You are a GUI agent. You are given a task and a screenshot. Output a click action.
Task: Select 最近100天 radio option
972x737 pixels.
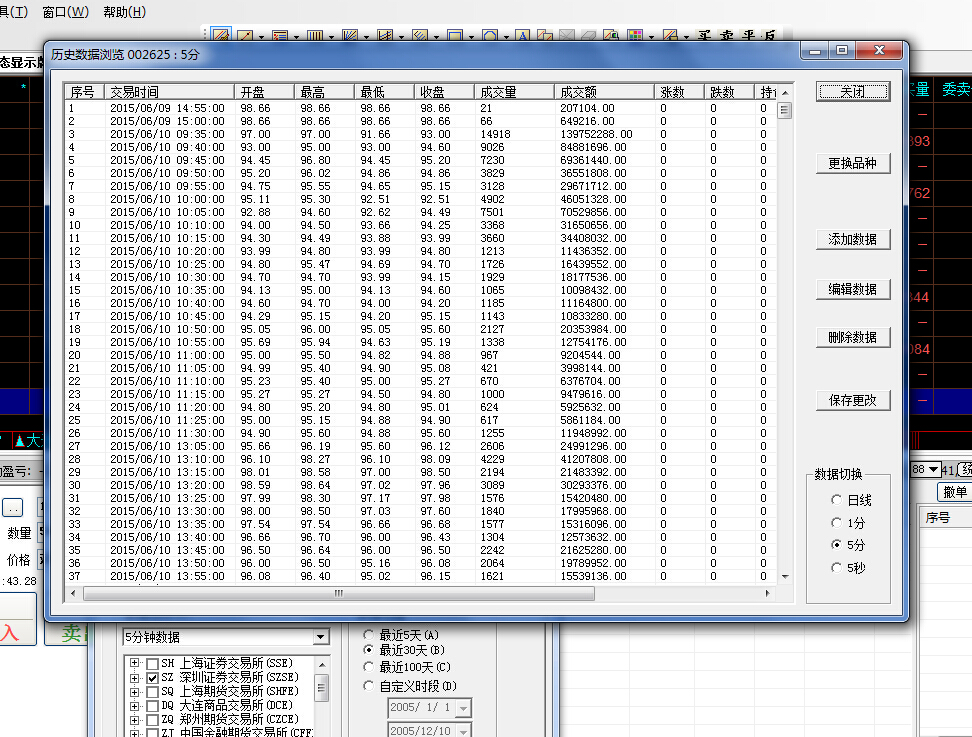(369, 667)
